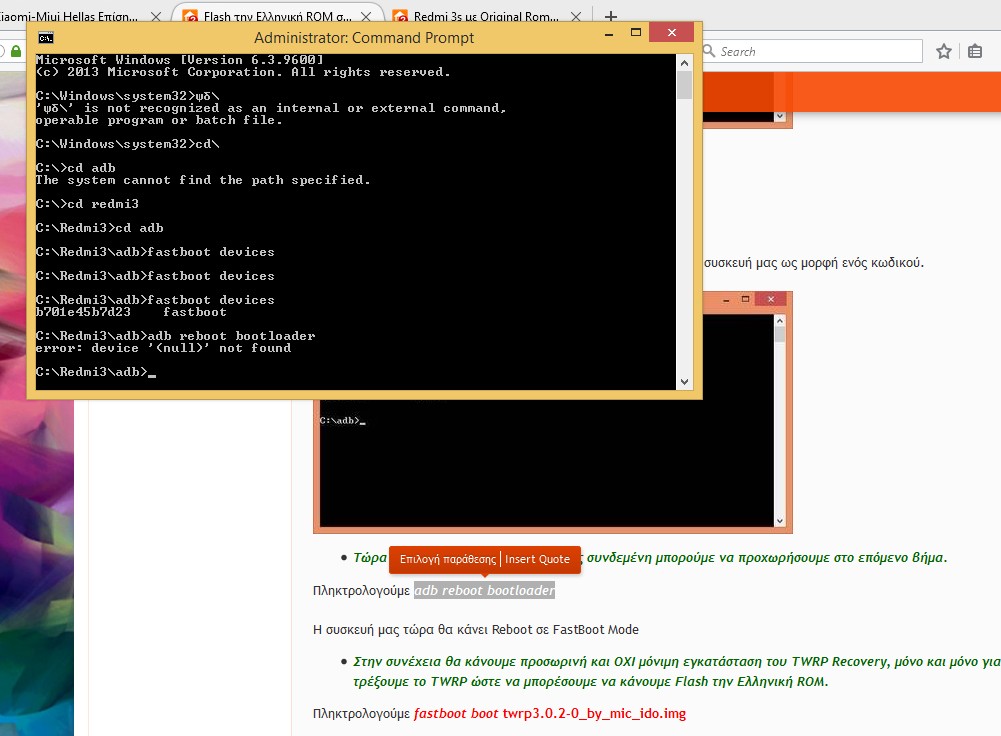Click the Command Prompt system menu icon
The height and width of the screenshot is (736, 1001).
pyautogui.click(x=45, y=38)
